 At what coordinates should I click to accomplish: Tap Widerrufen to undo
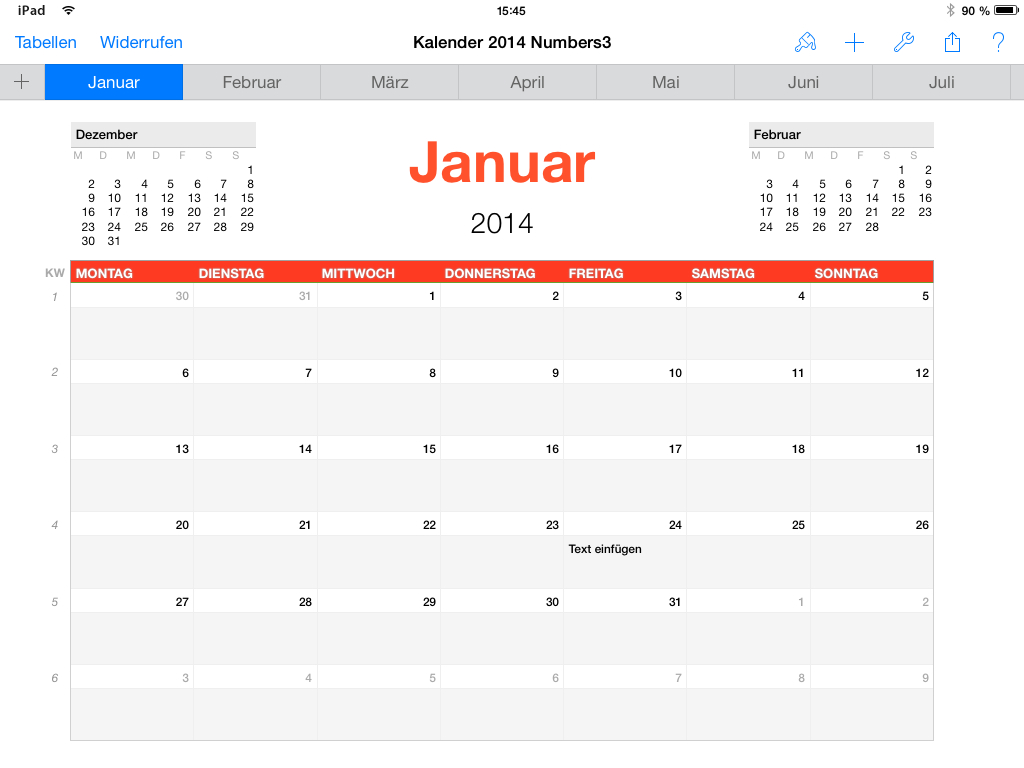(141, 42)
